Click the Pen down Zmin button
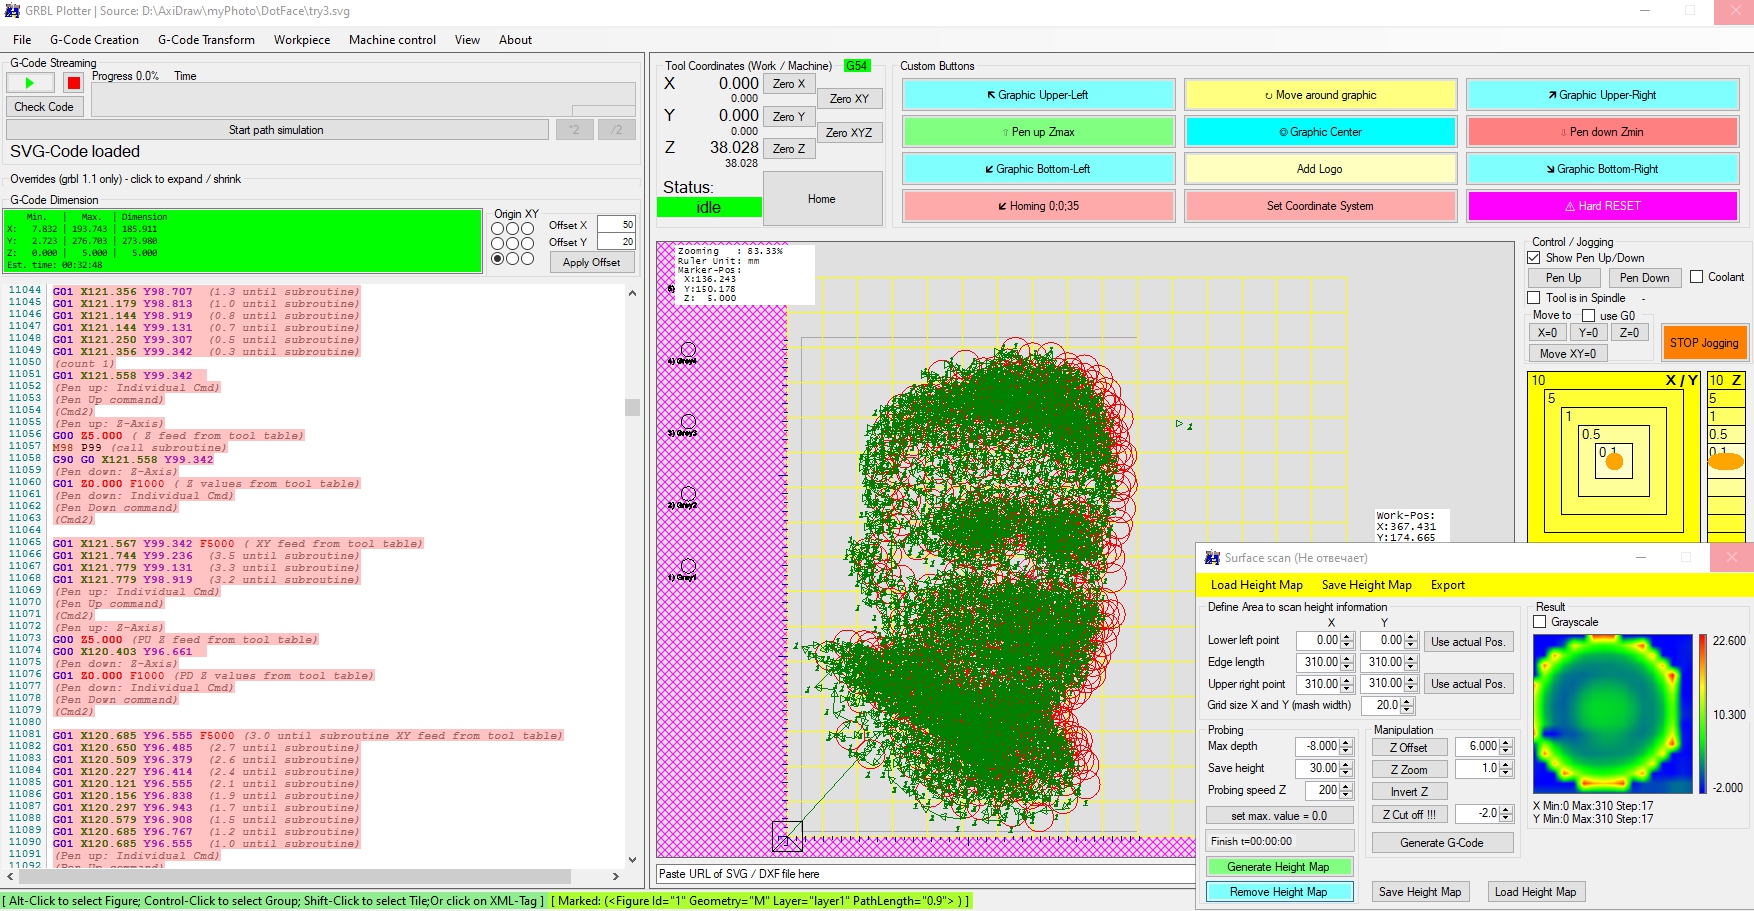Image resolution: width=1754 pixels, height=911 pixels. [1602, 132]
